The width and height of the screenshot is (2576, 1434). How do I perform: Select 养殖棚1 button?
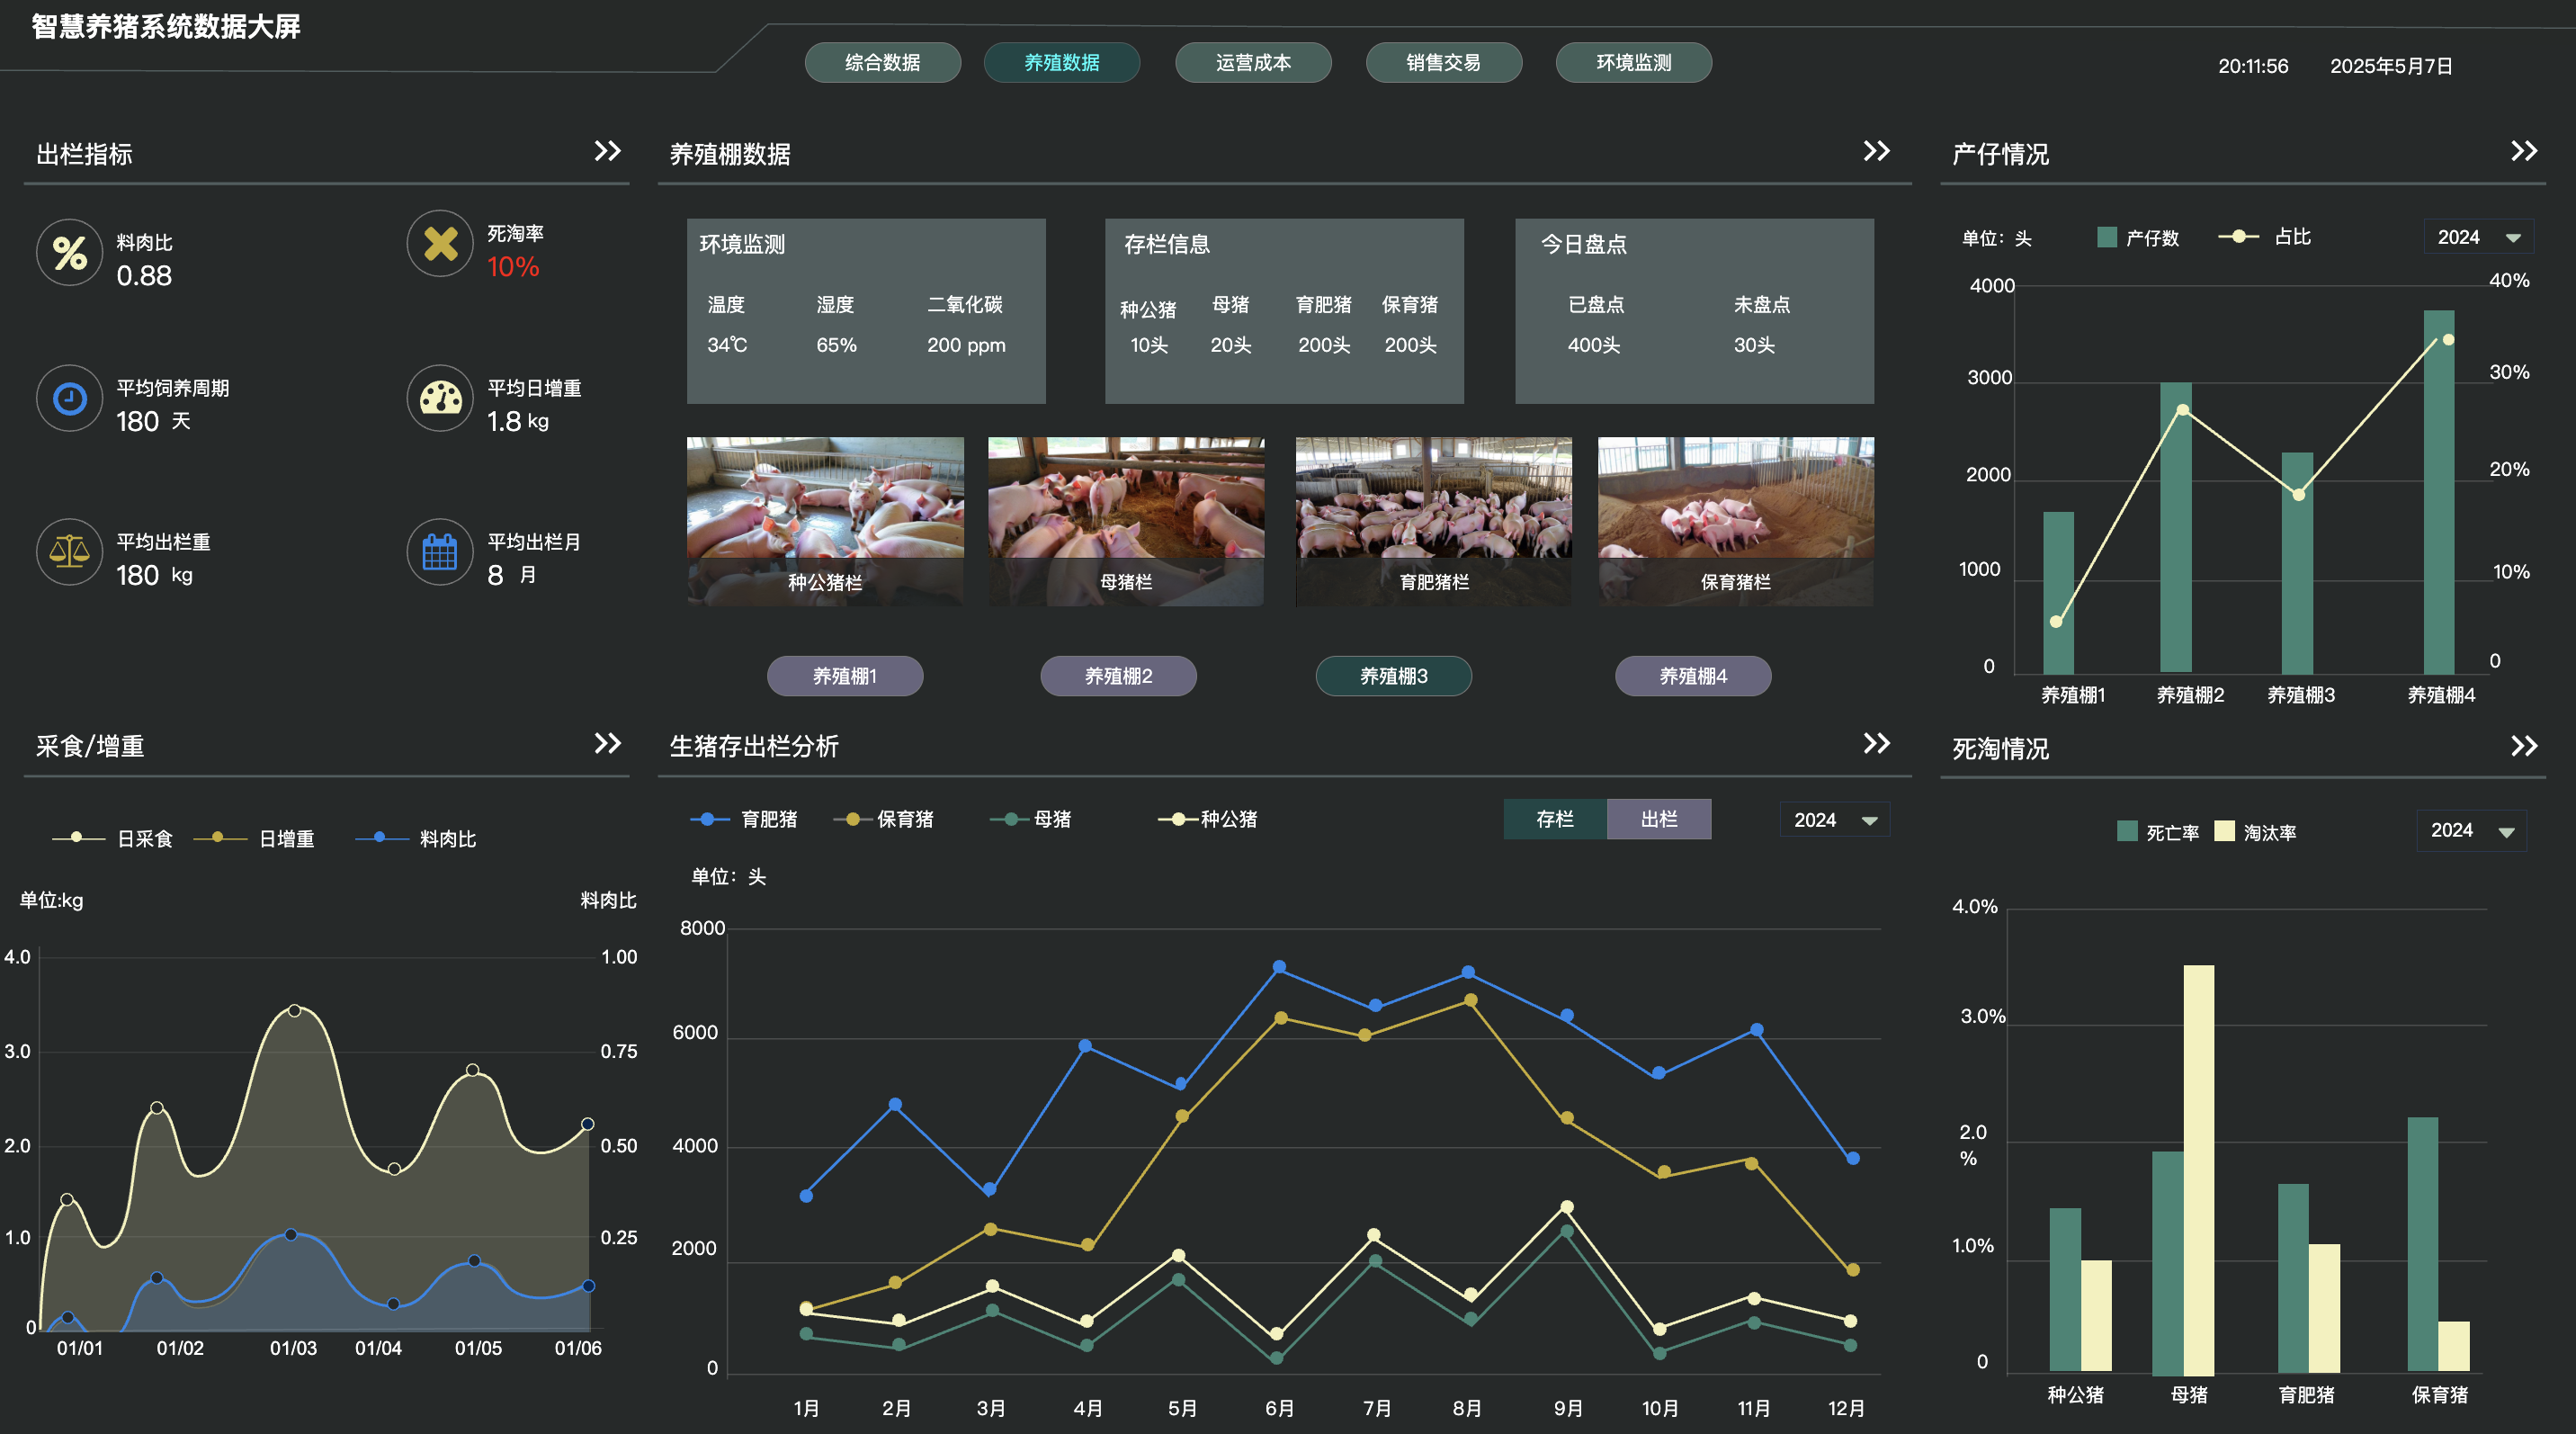coord(844,676)
